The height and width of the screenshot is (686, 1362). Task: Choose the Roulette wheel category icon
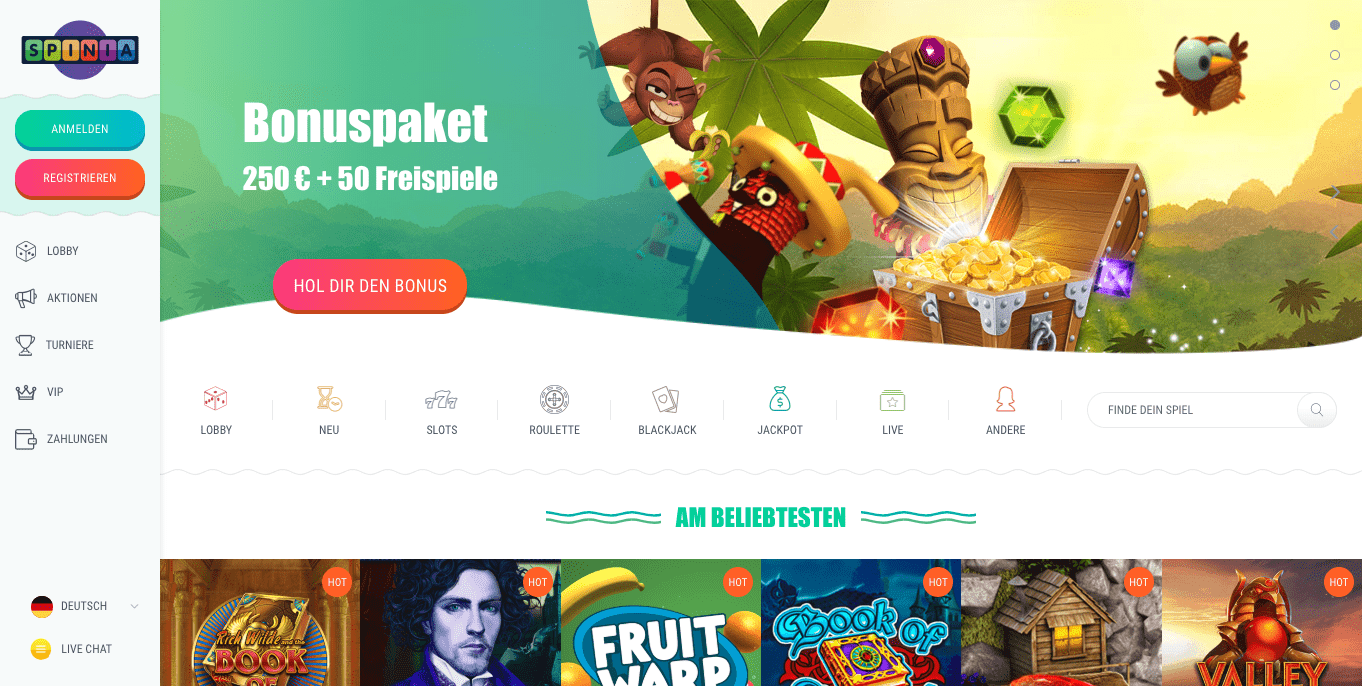pos(554,400)
